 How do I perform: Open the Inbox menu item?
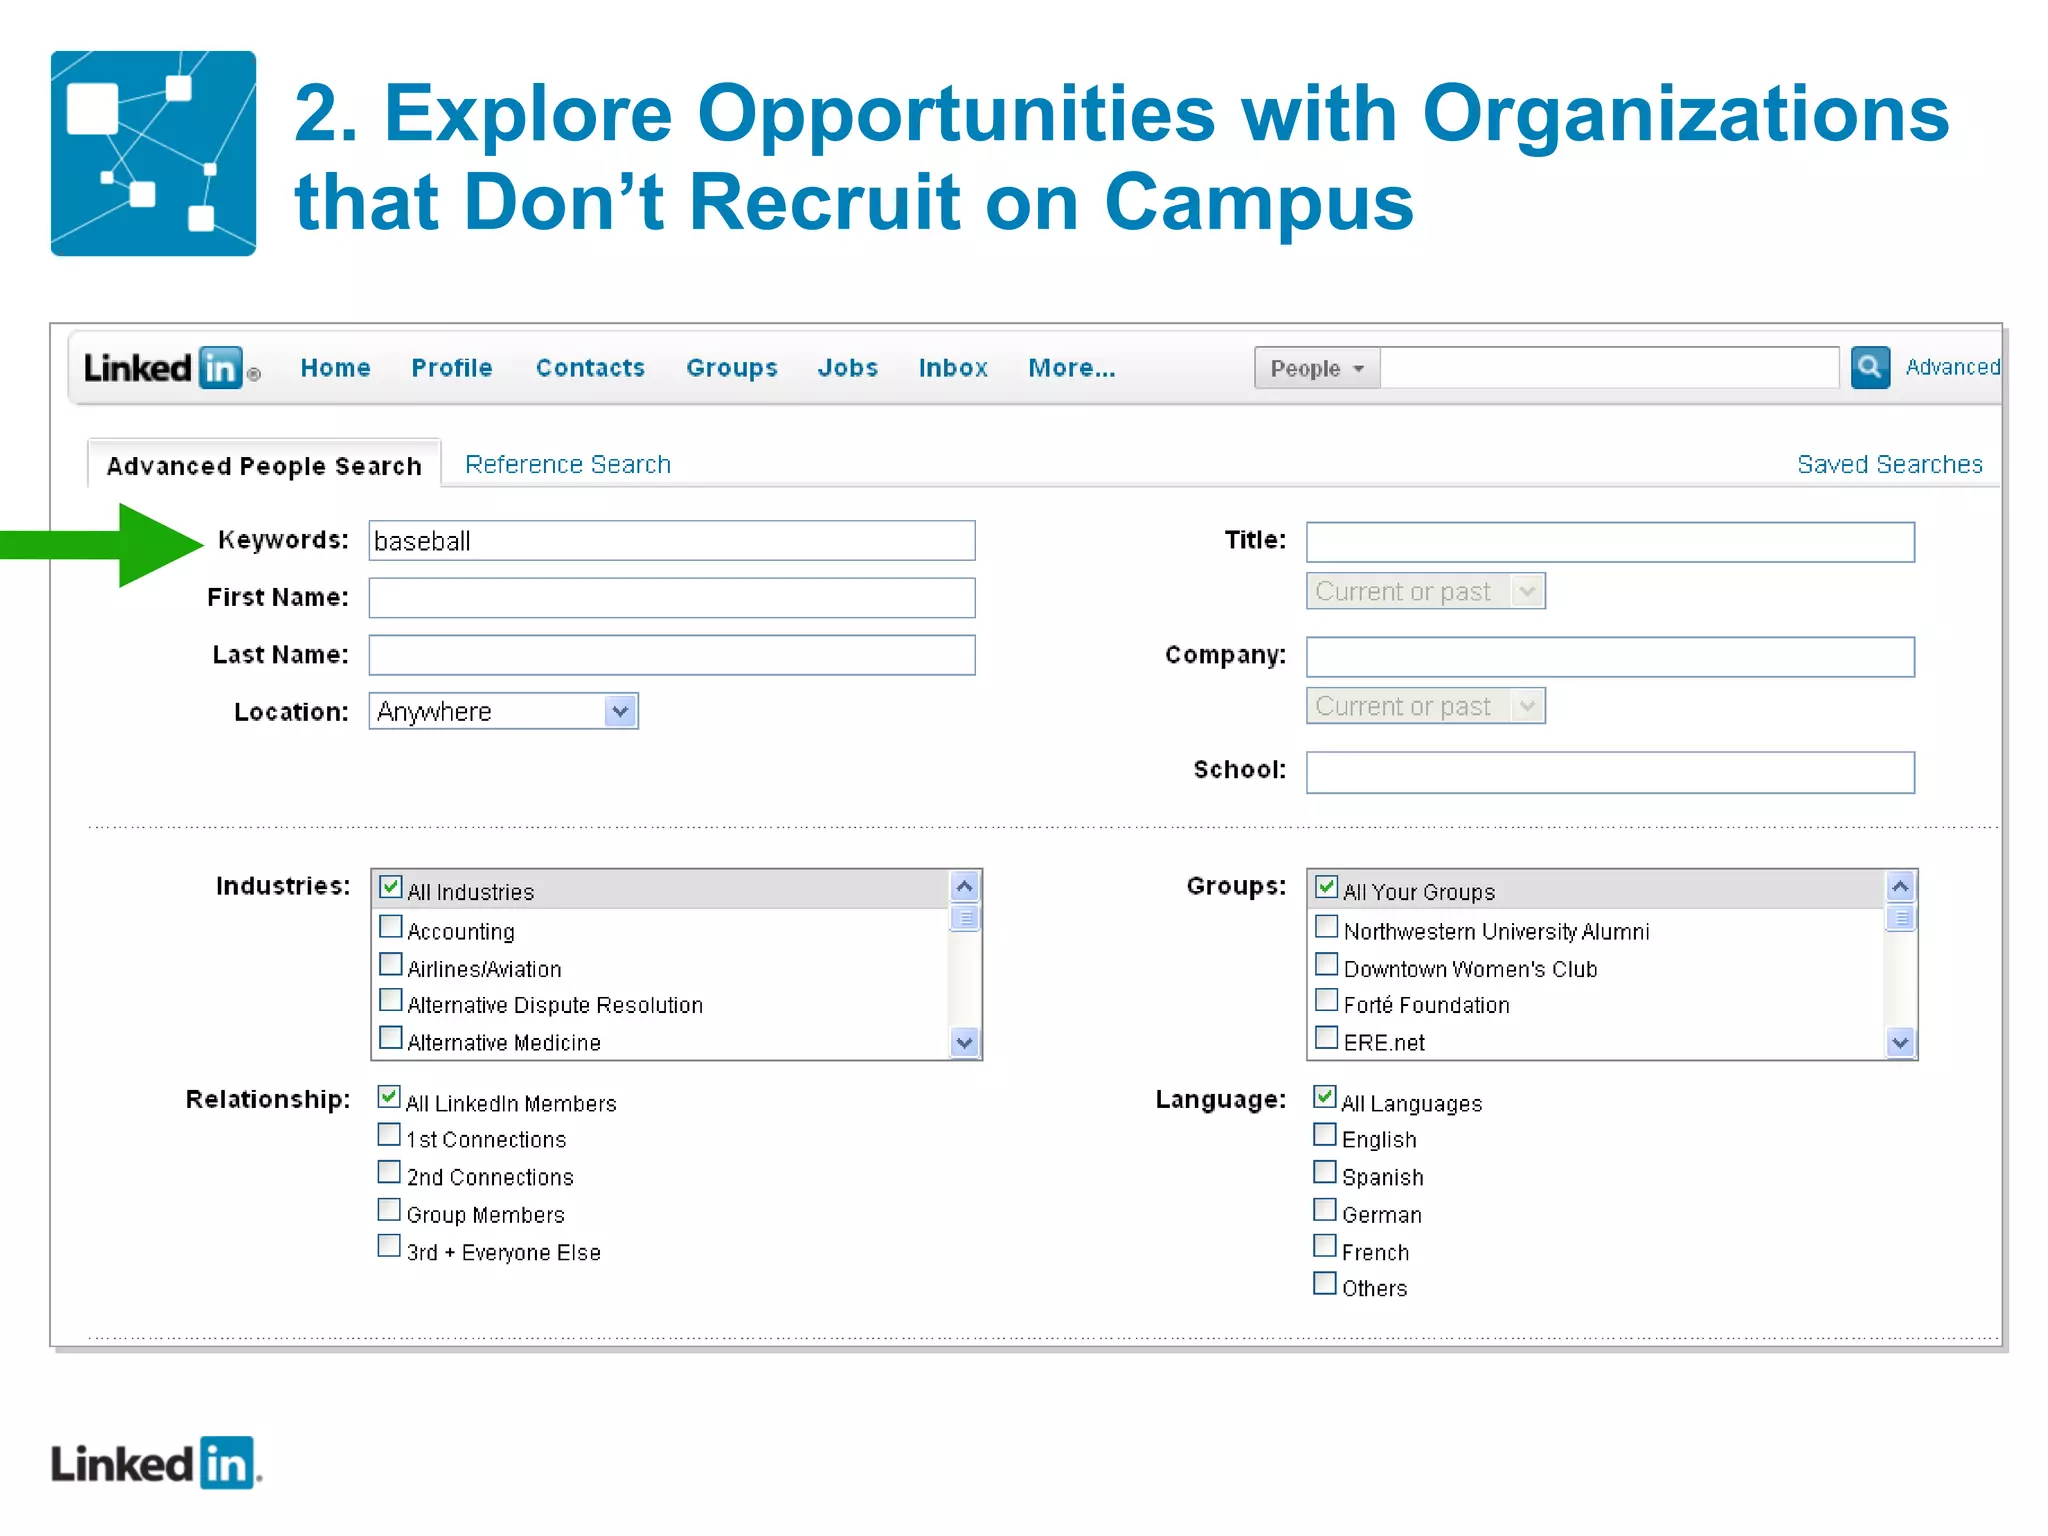coord(953,368)
